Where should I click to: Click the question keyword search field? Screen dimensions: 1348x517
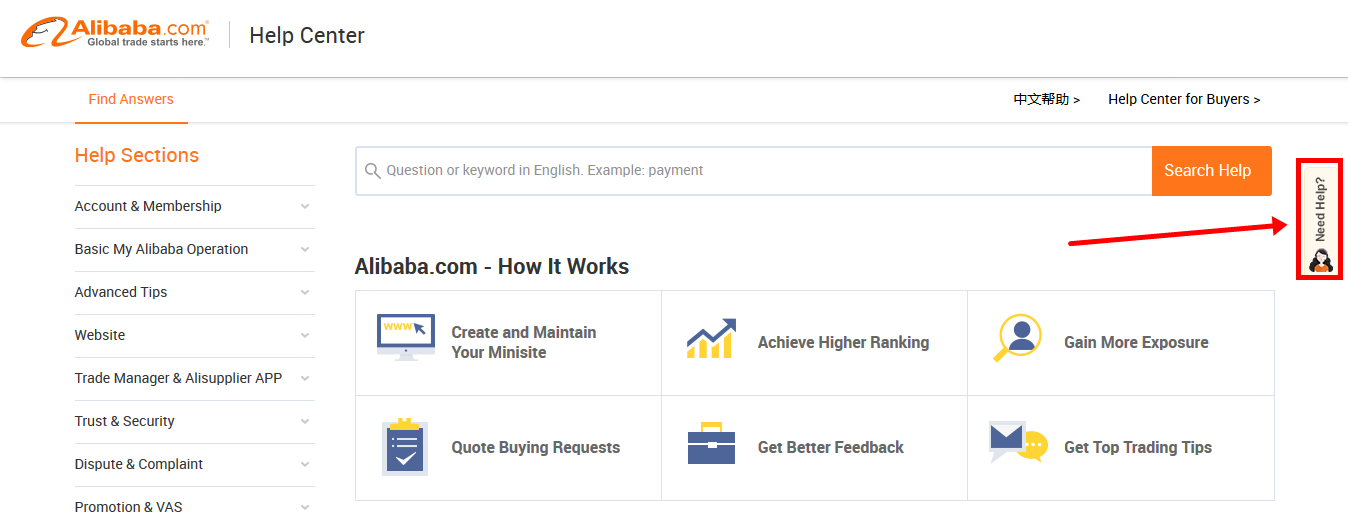[754, 171]
